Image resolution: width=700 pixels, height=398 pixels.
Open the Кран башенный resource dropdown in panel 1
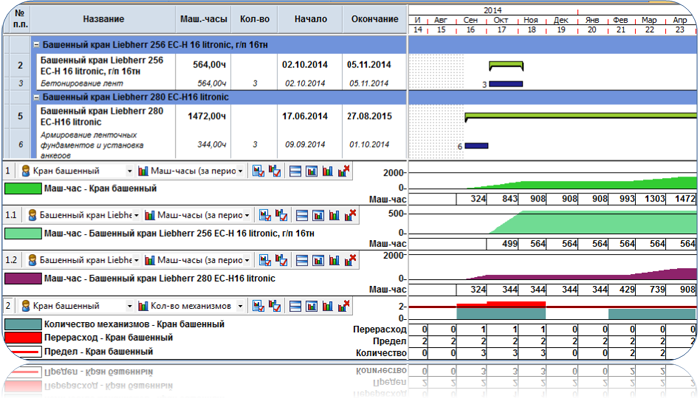pos(129,171)
